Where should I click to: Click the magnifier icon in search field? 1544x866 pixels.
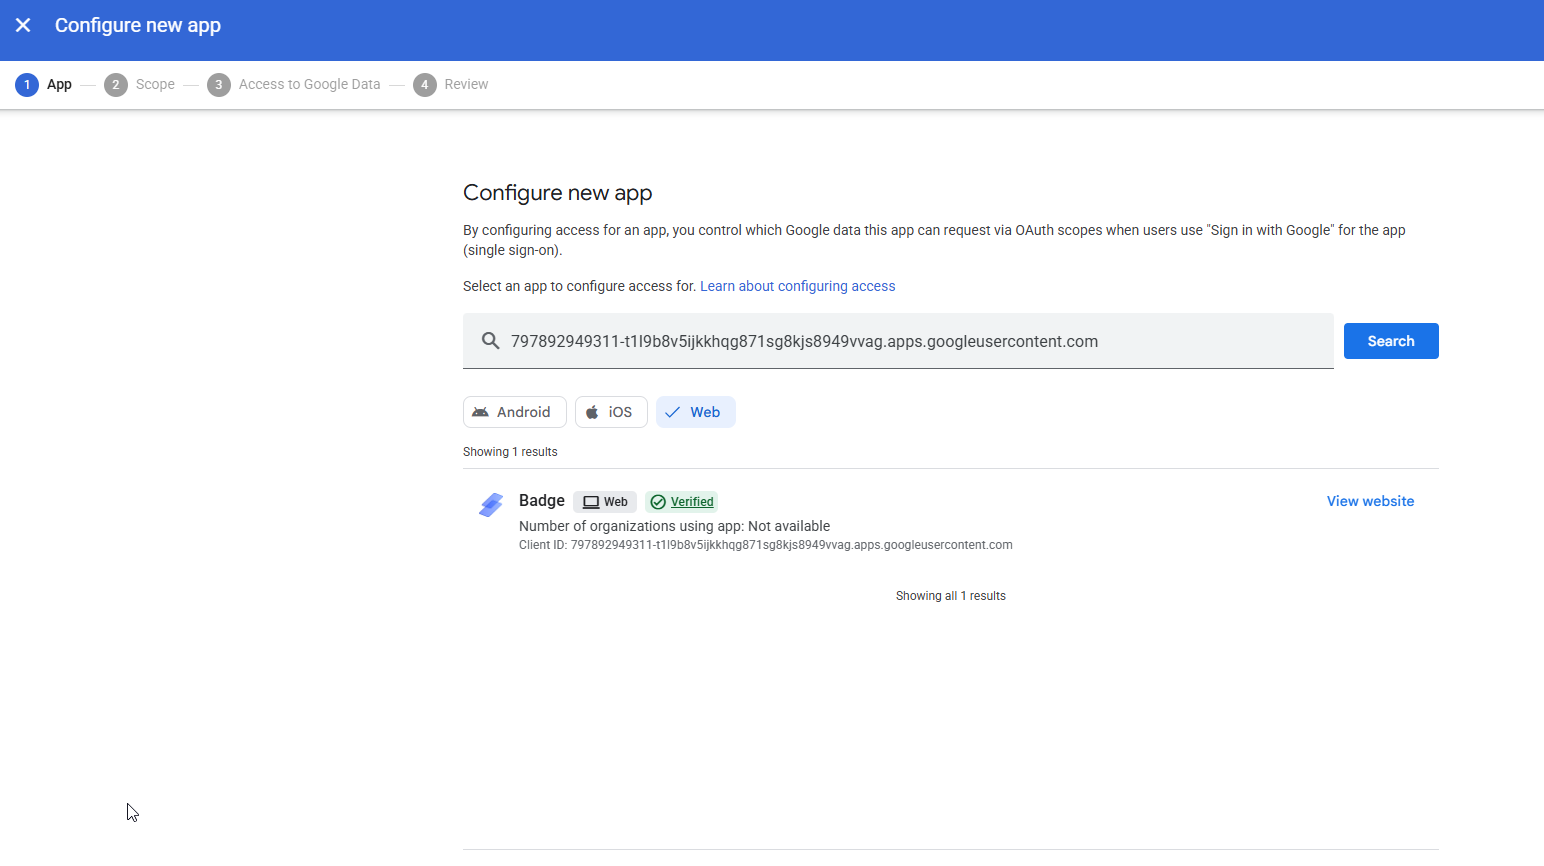point(490,341)
